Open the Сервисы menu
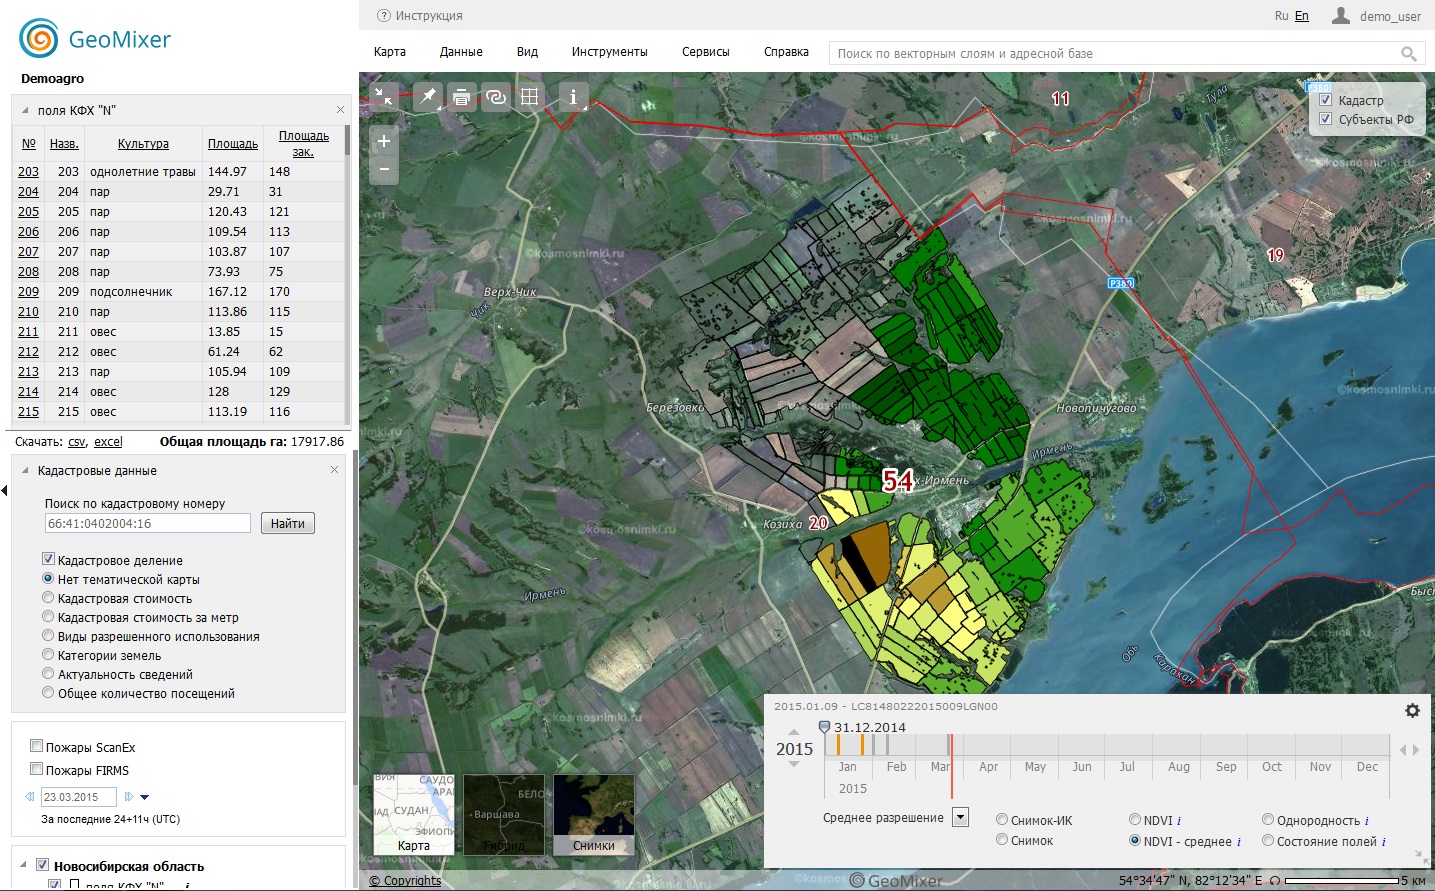1435x891 pixels. (x=706, y=52)
